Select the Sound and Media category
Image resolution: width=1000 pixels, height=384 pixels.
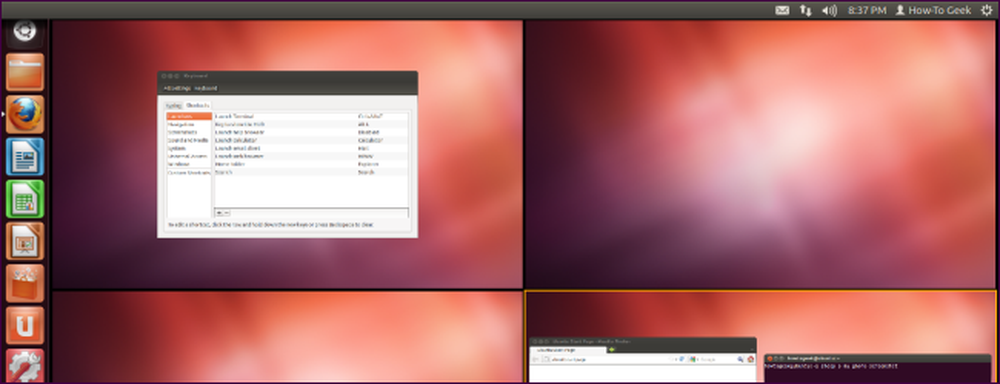click(189, 140)
